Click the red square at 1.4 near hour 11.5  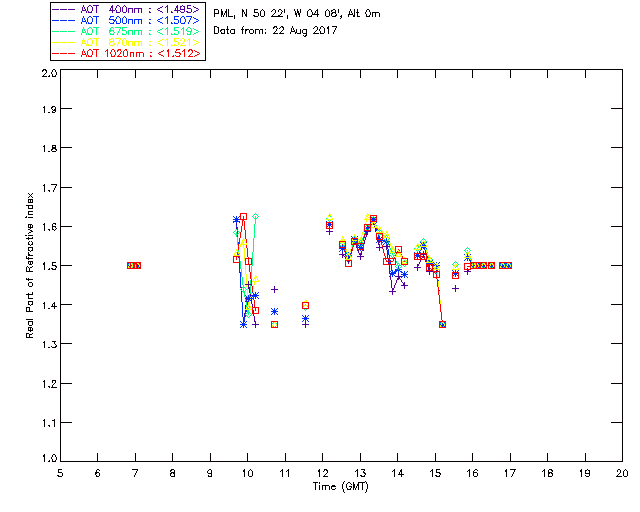point(305,305)
